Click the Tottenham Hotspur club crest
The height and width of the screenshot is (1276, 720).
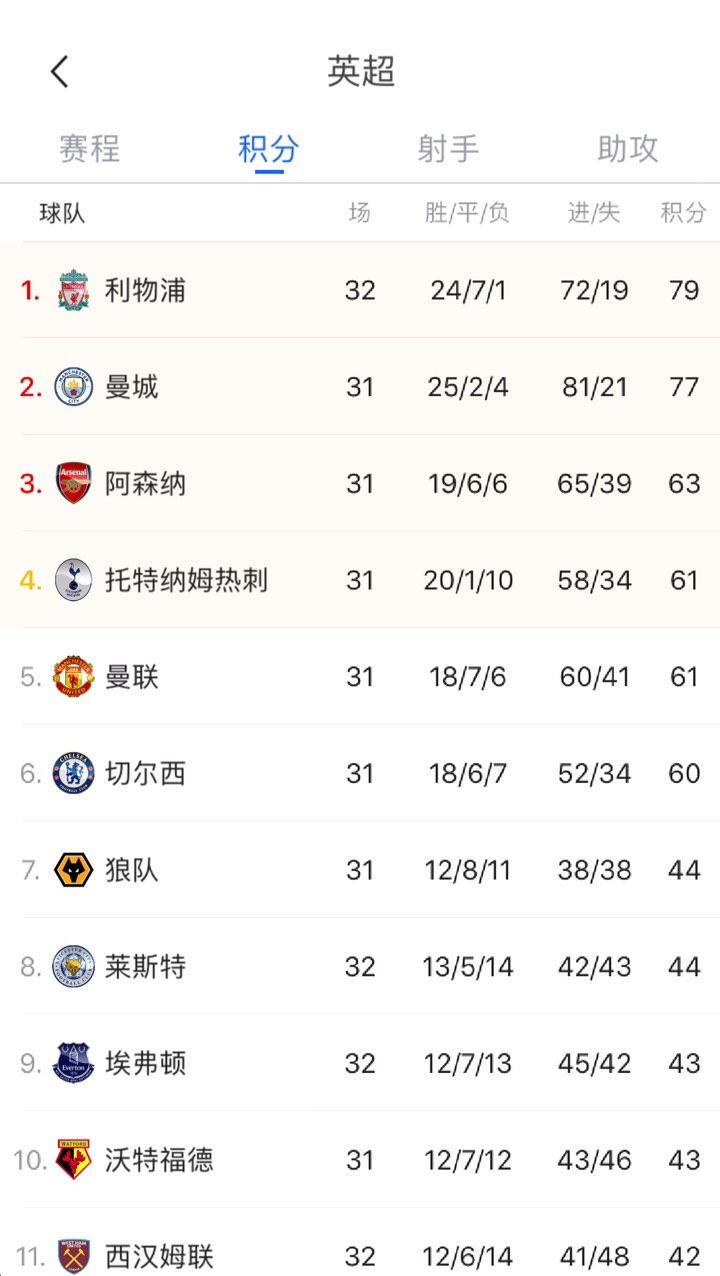(x=74, y=580)
